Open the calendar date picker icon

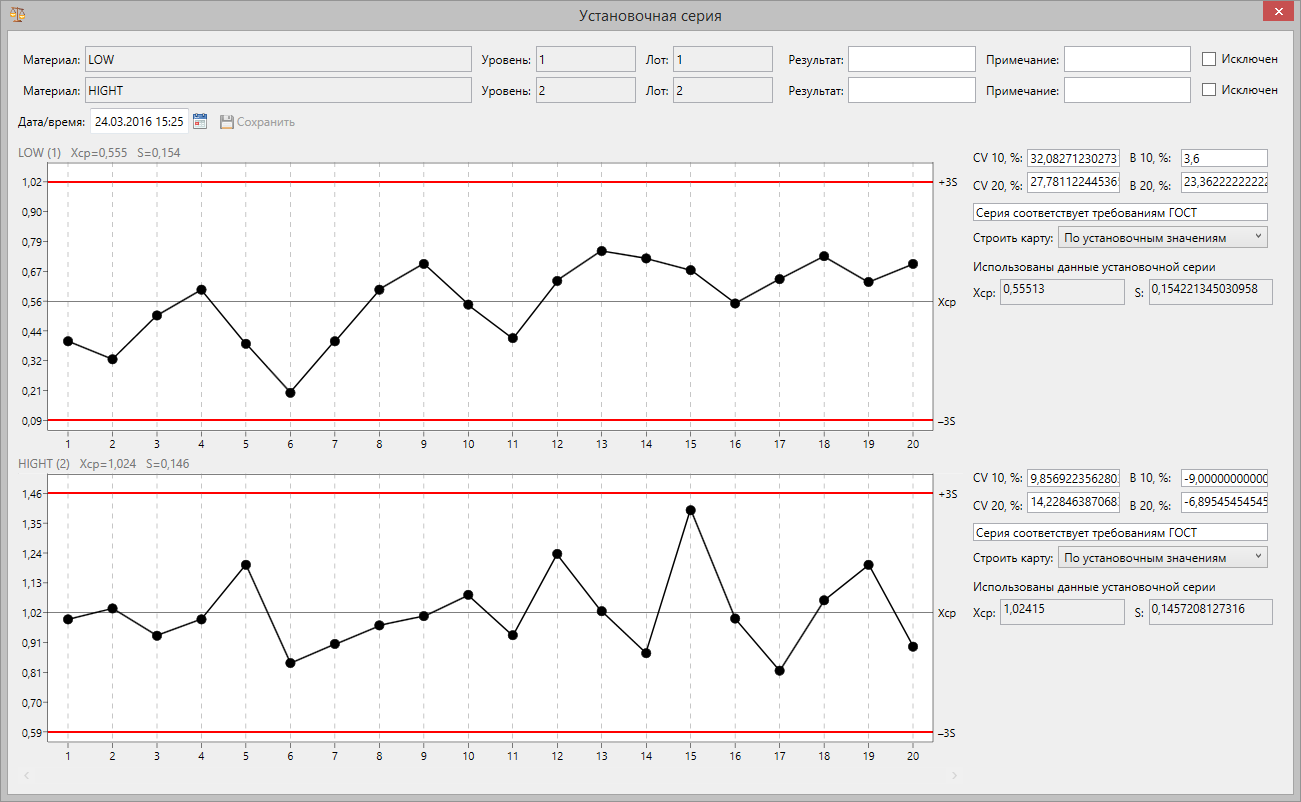200,121
